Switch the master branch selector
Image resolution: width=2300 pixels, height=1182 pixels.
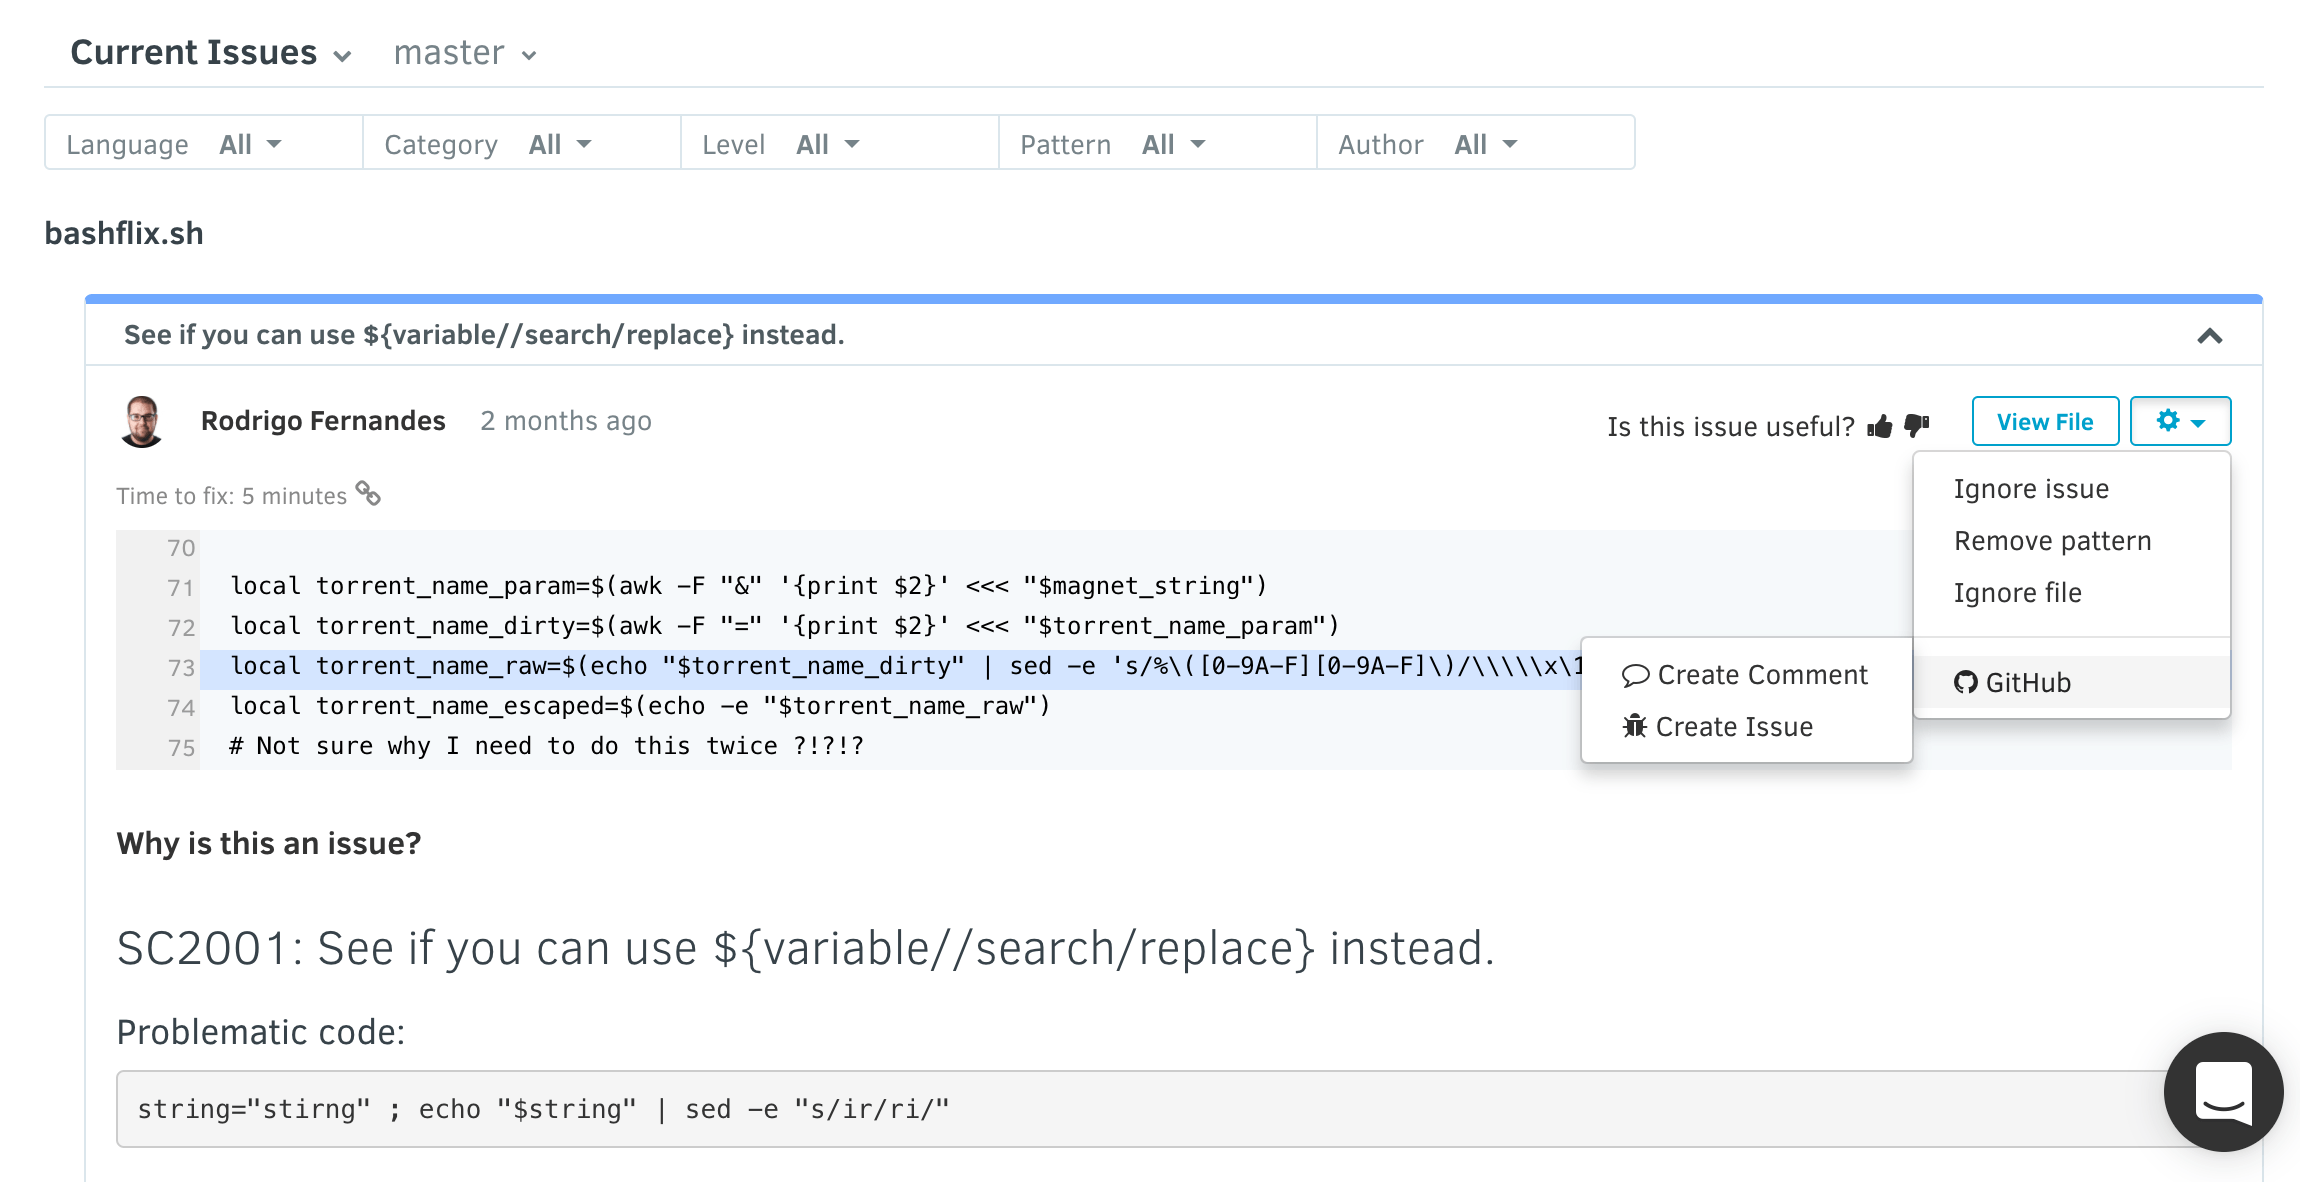[465, 53]
